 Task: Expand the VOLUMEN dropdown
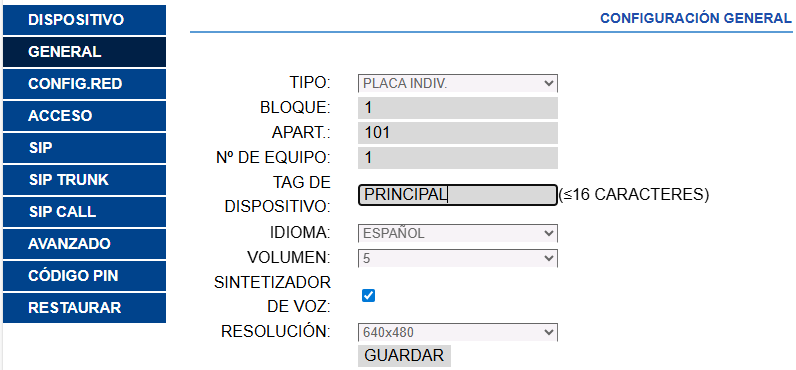coord(457,258)
